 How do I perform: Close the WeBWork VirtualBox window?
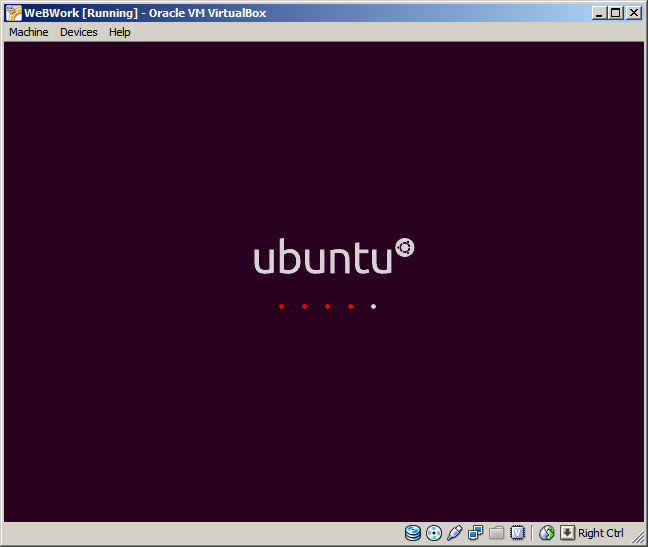coord(634,13)
